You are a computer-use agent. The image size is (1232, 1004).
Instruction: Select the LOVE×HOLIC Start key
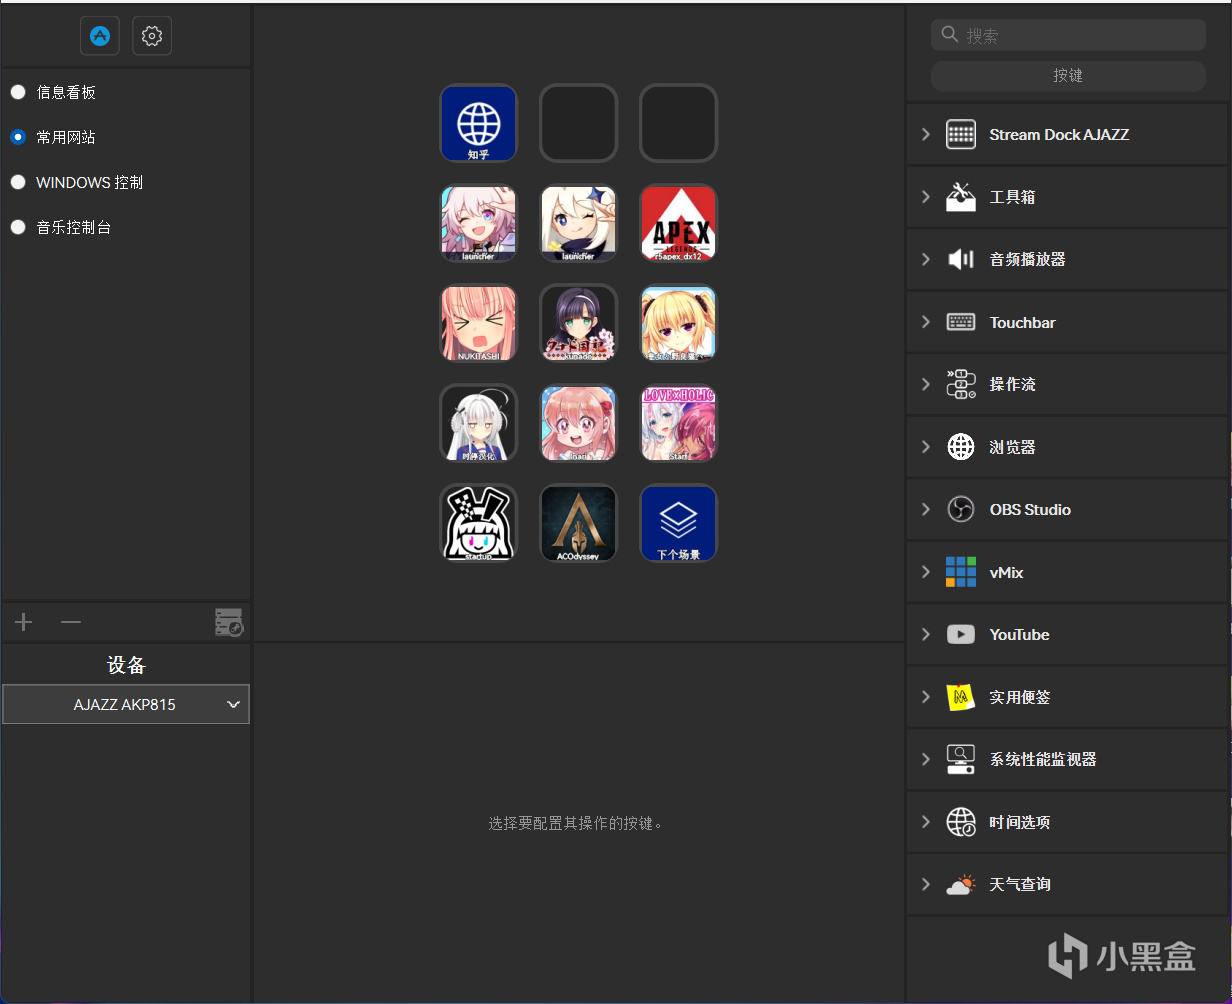679,423
